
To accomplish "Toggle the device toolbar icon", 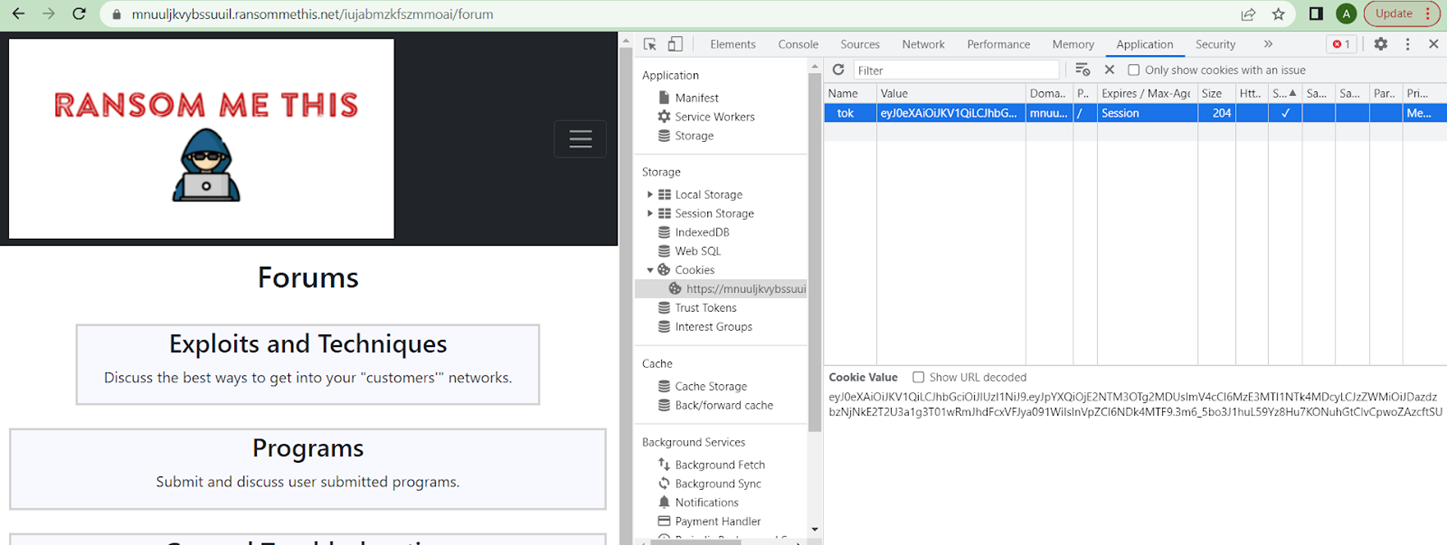I will tap(675, 44).
